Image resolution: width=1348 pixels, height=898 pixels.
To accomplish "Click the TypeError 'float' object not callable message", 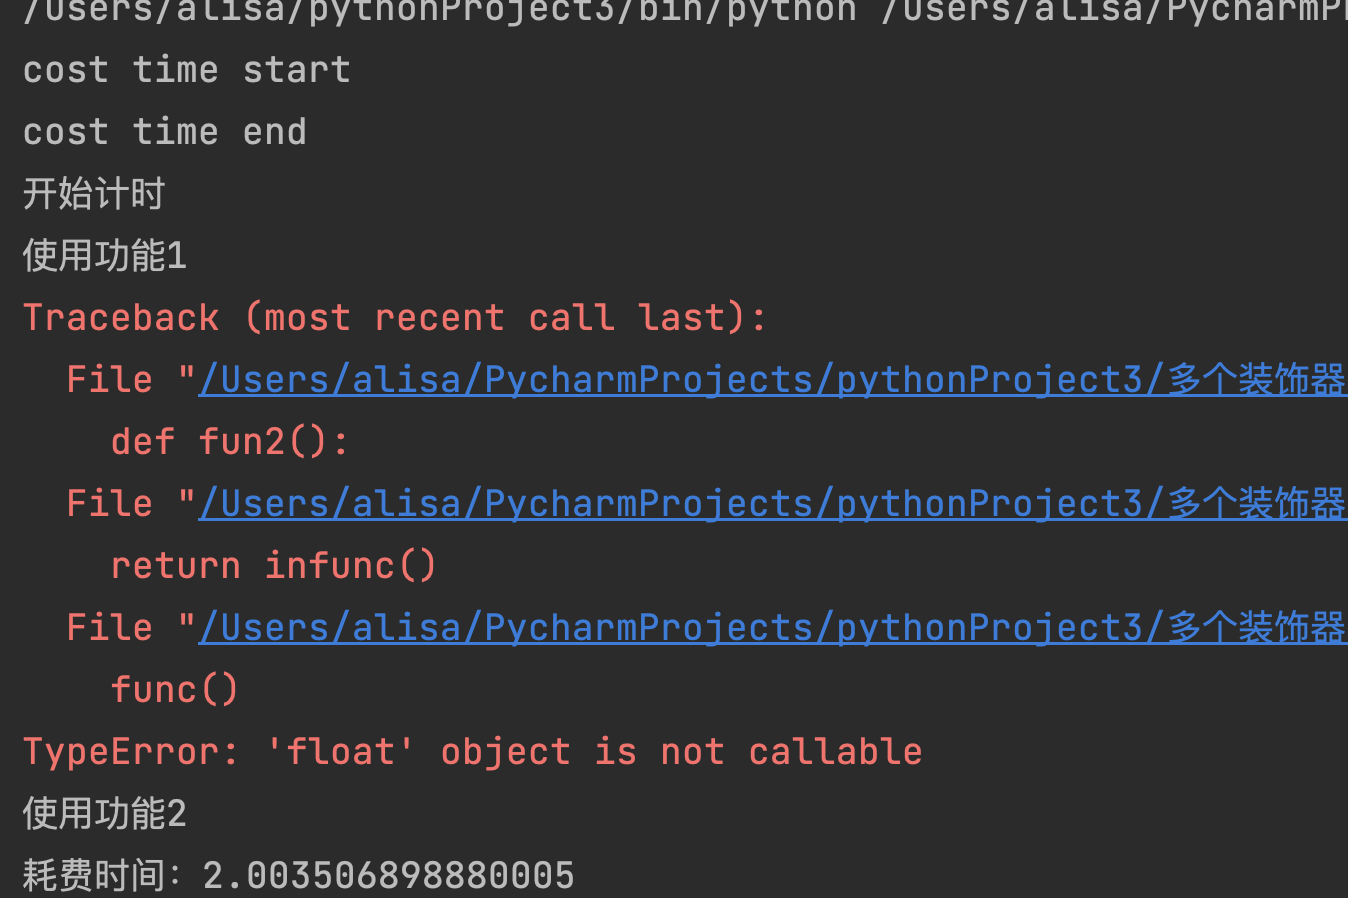I will pyautogui.click(x=473, y=752).
